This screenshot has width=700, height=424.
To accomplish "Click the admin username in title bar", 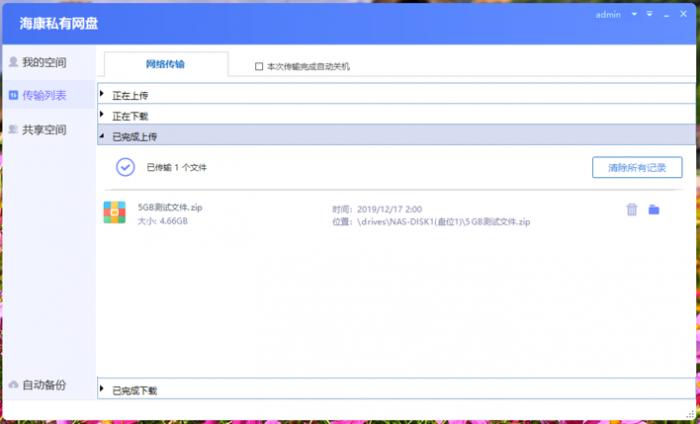I will point(608,15).
